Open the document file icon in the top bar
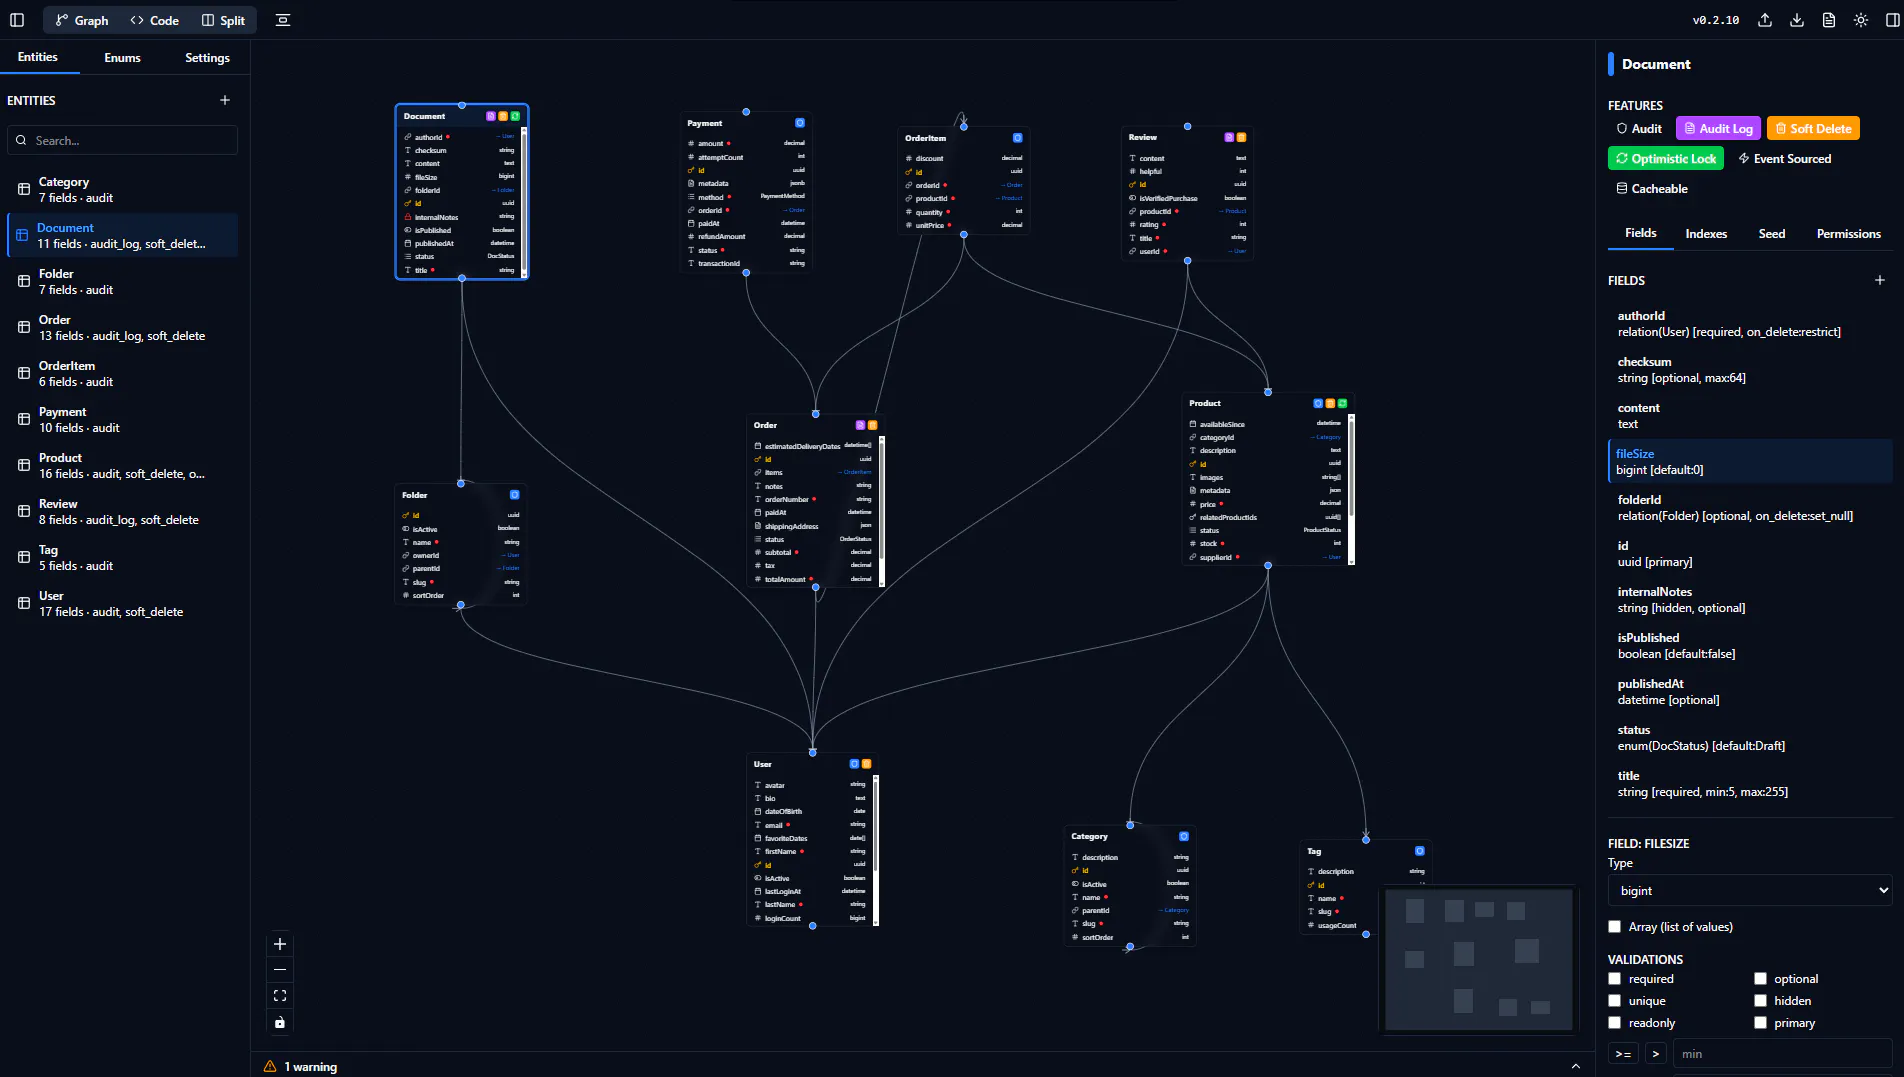The height and width of the screenshot is (1077, 1904). pos(1829,20)
